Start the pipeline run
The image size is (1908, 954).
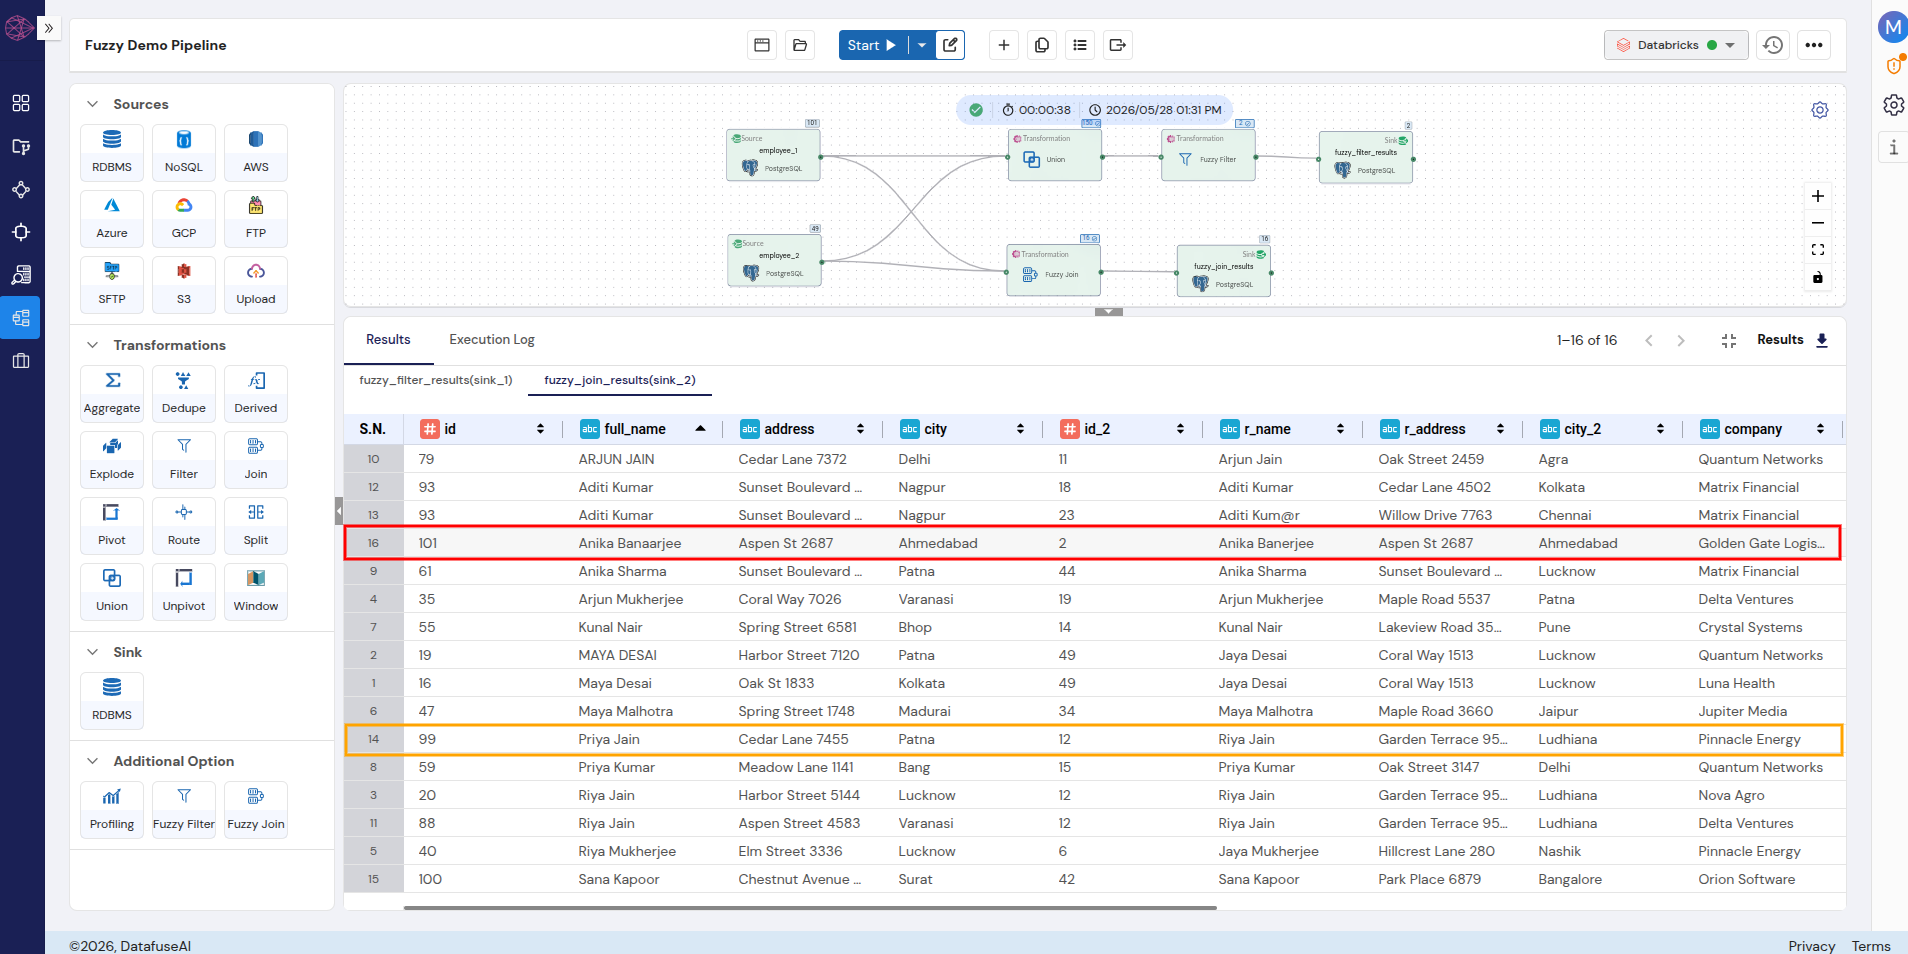(872, 45)
